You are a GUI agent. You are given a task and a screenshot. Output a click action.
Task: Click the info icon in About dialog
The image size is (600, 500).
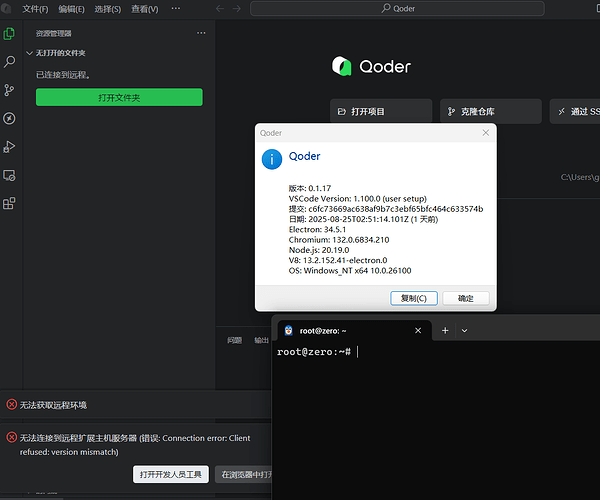pos(272,159)
